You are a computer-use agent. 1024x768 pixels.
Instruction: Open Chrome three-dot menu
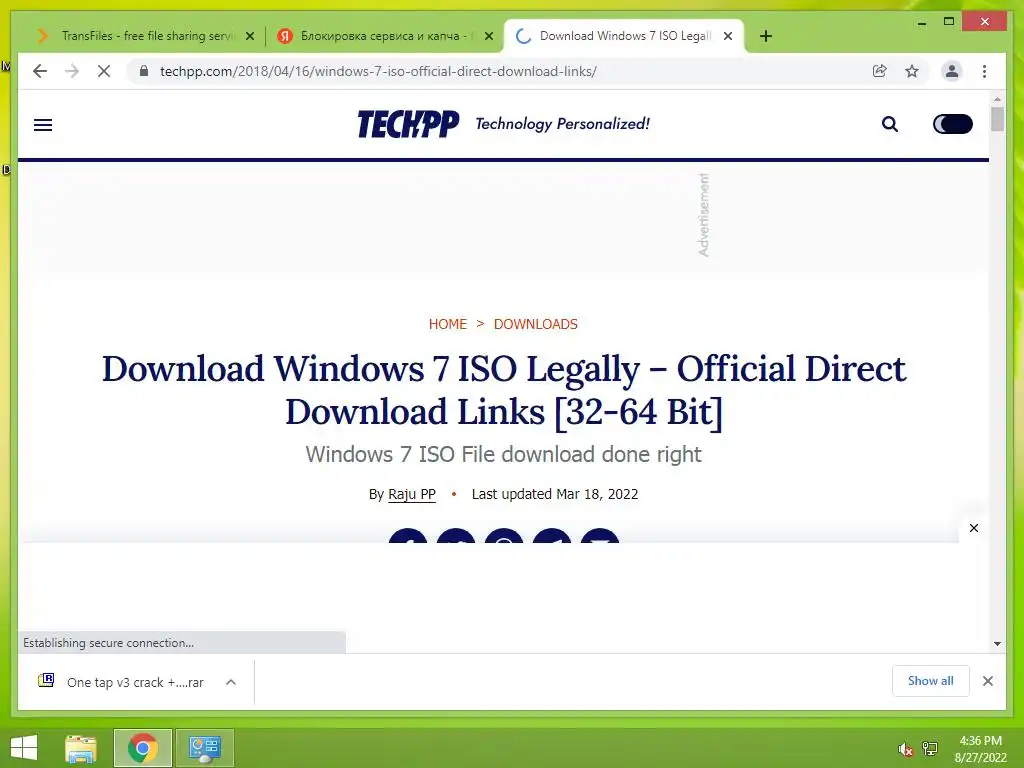point(984,71)
